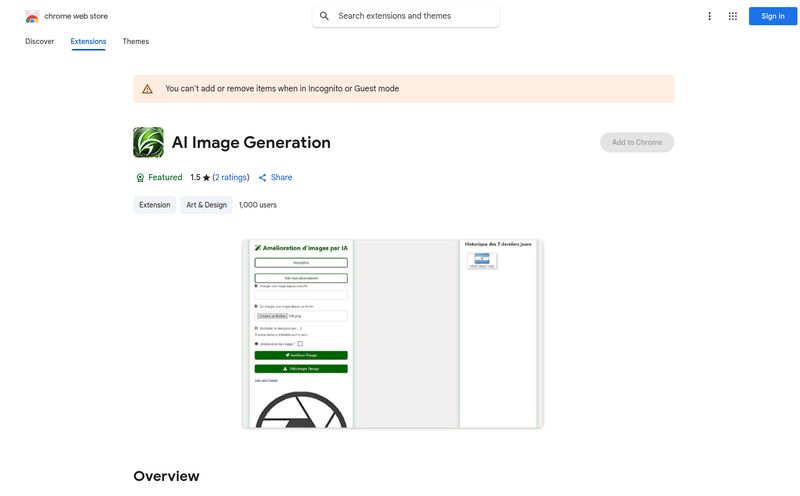
Task: Click the Featured label
Action: 165,178
